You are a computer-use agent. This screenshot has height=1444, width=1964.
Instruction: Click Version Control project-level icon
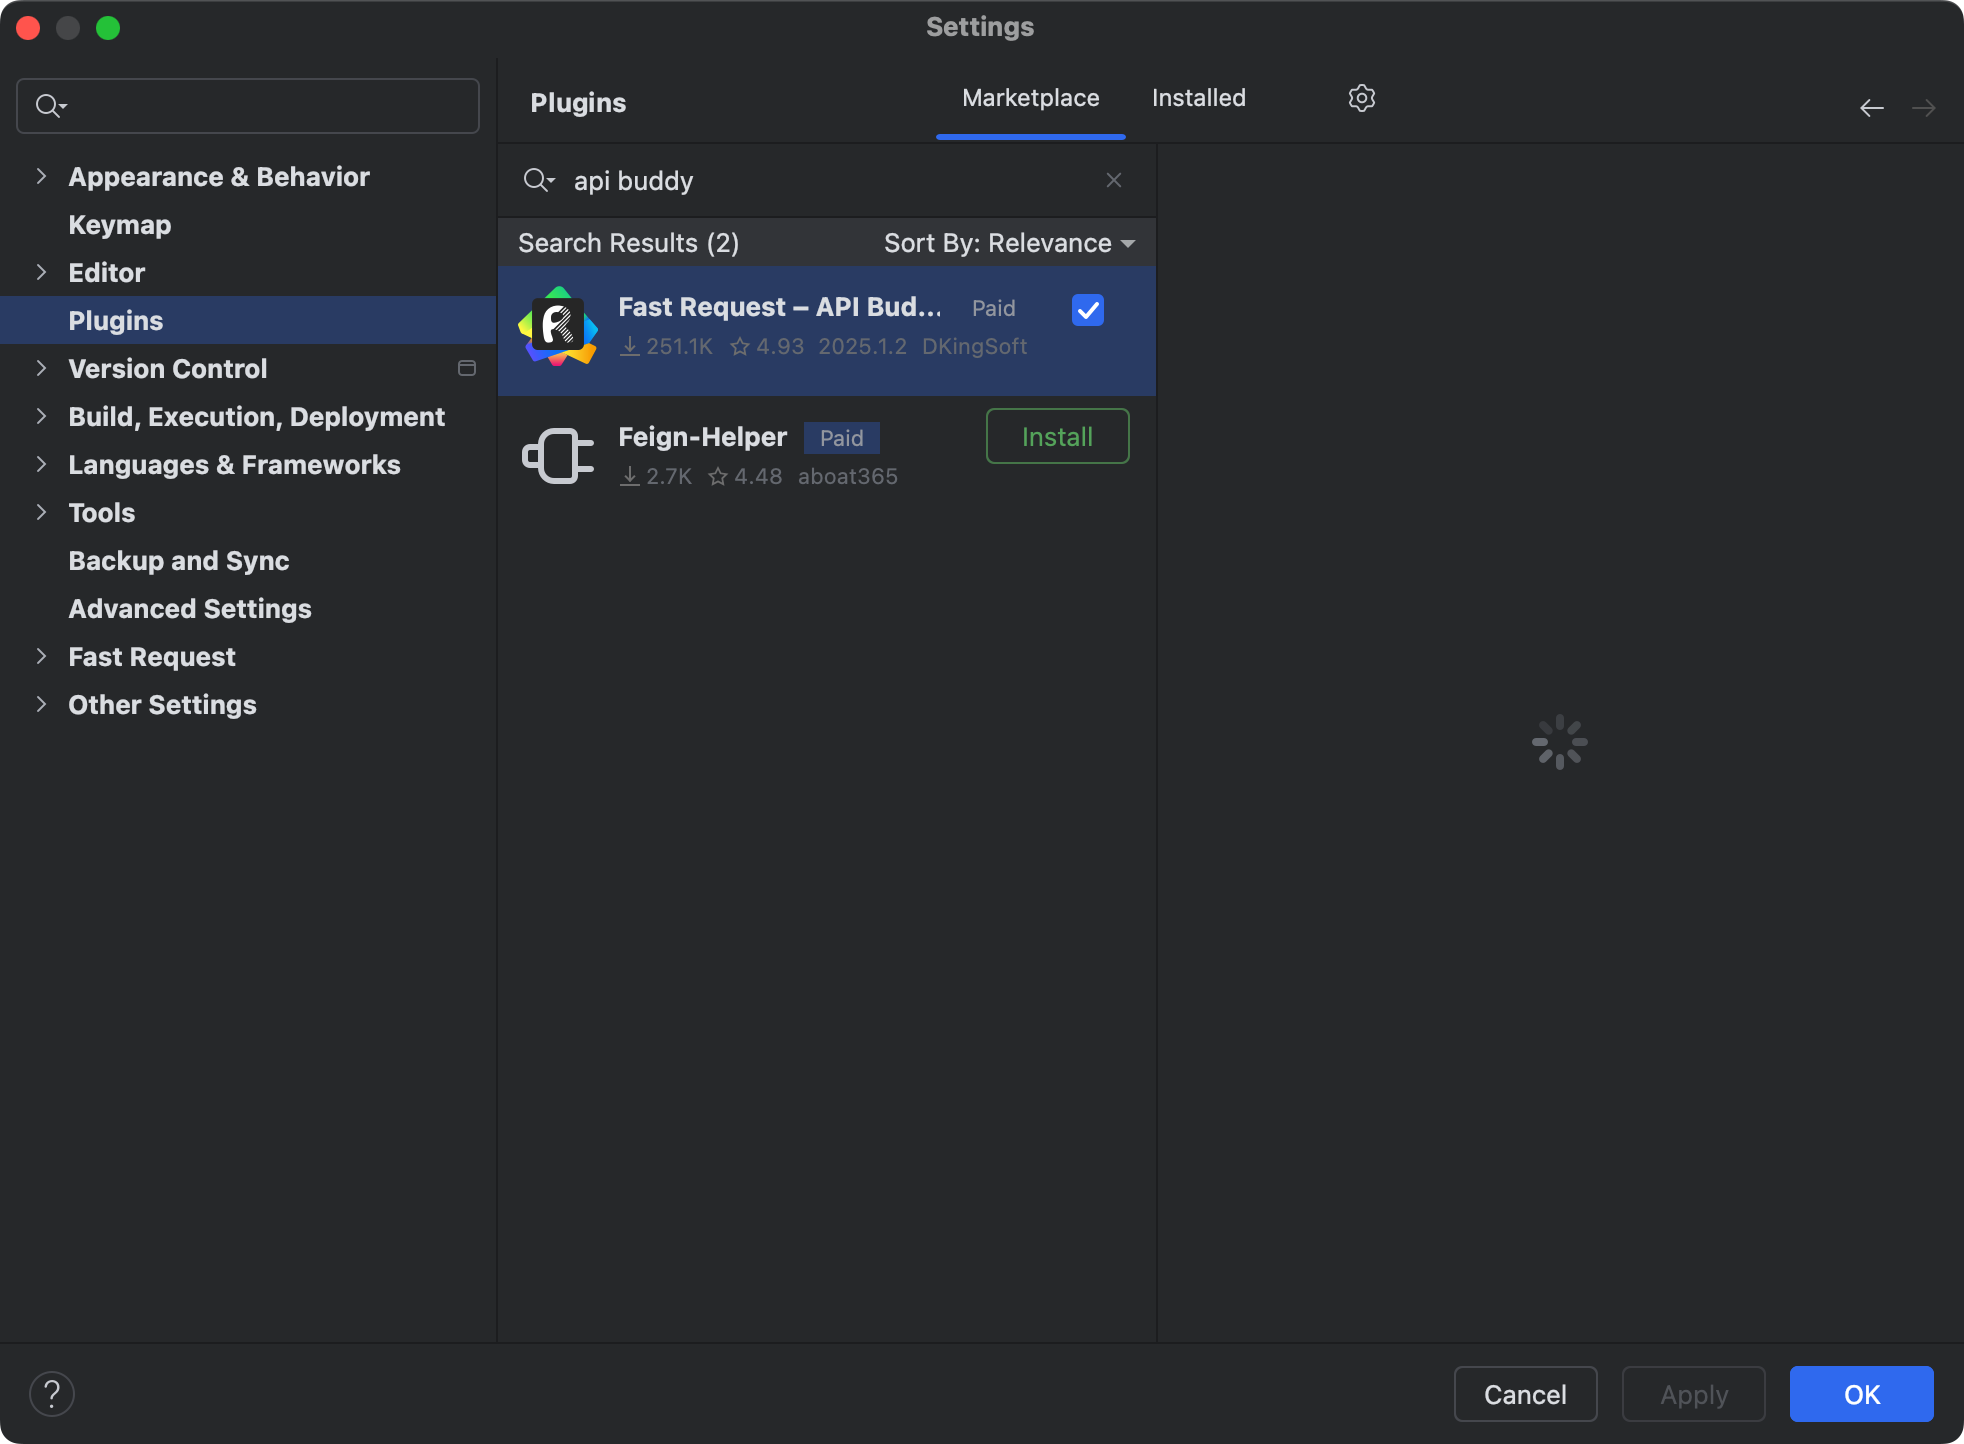click(466, 368)
